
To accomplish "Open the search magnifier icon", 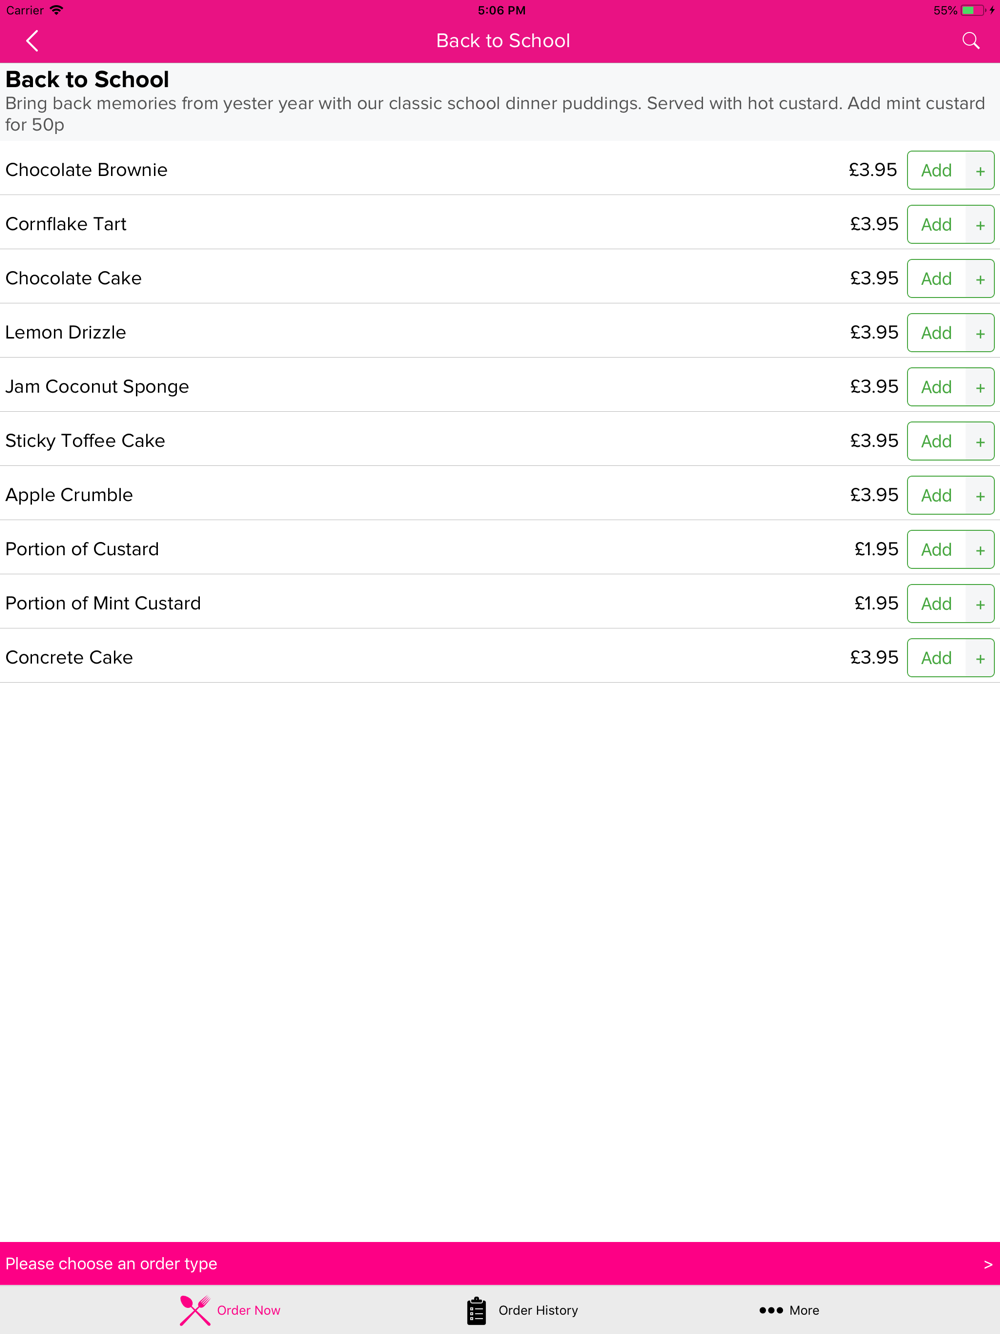I will [x=970, y=41].
